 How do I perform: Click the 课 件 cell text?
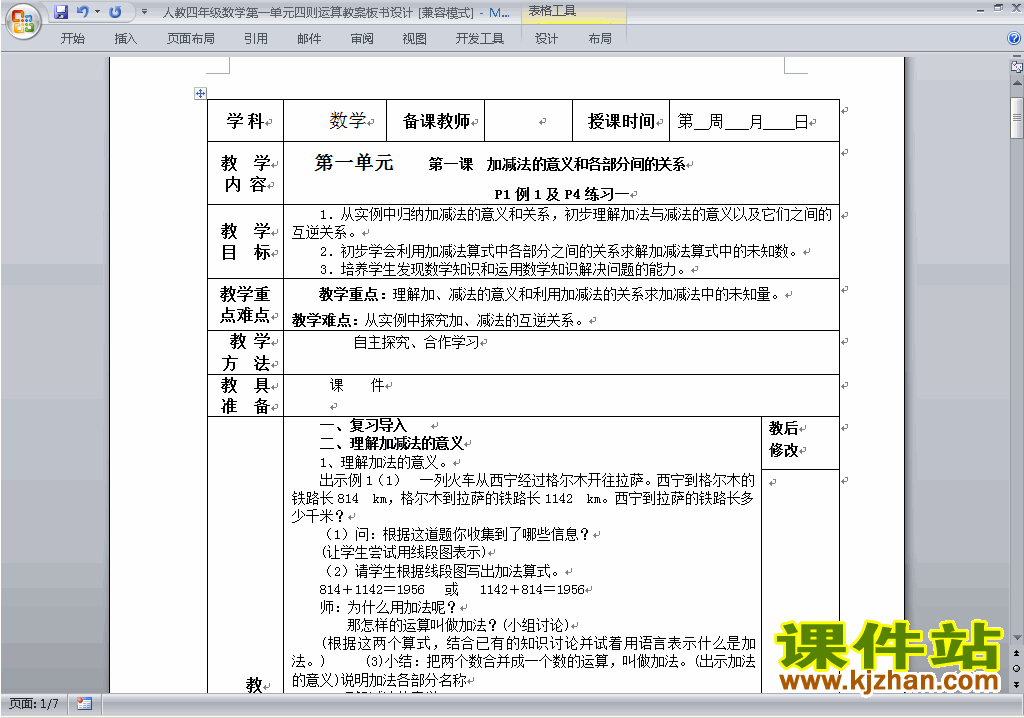pos(357,385)
